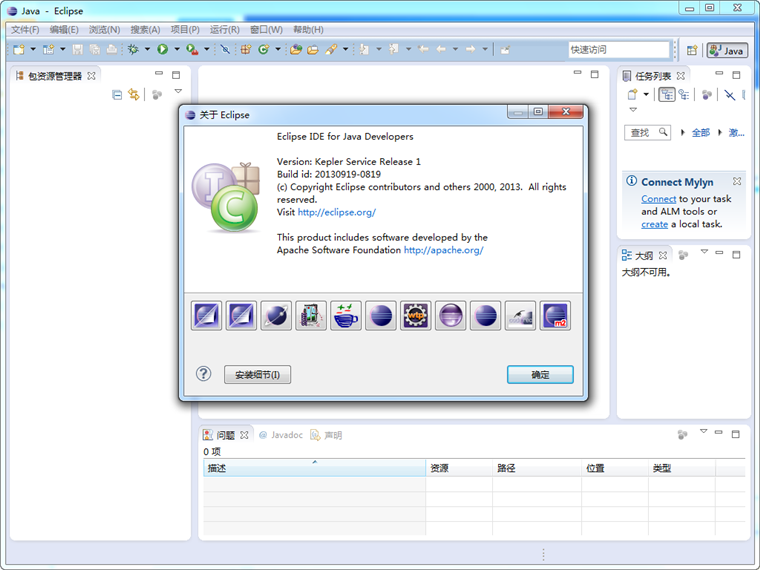This screenshot has width=760, height=570.
Task: Click the planet orbit feature icon
Action: point(276,316)
